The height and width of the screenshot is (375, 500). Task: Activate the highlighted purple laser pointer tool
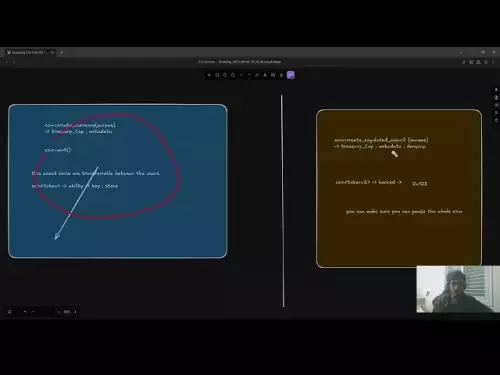click(291, 75)
